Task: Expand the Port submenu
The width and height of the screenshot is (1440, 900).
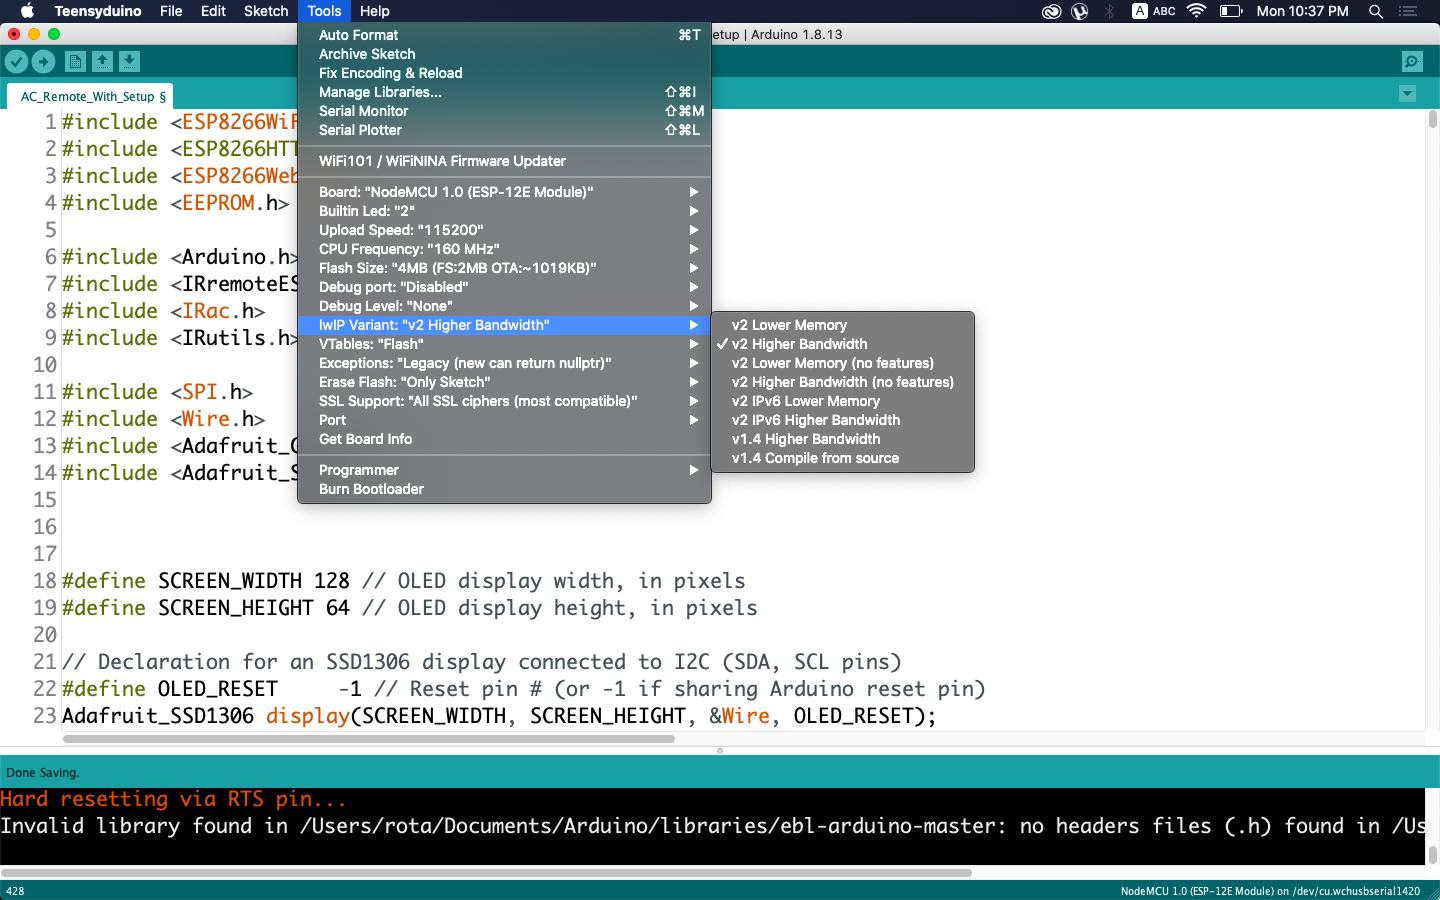Action: (504, 420)
